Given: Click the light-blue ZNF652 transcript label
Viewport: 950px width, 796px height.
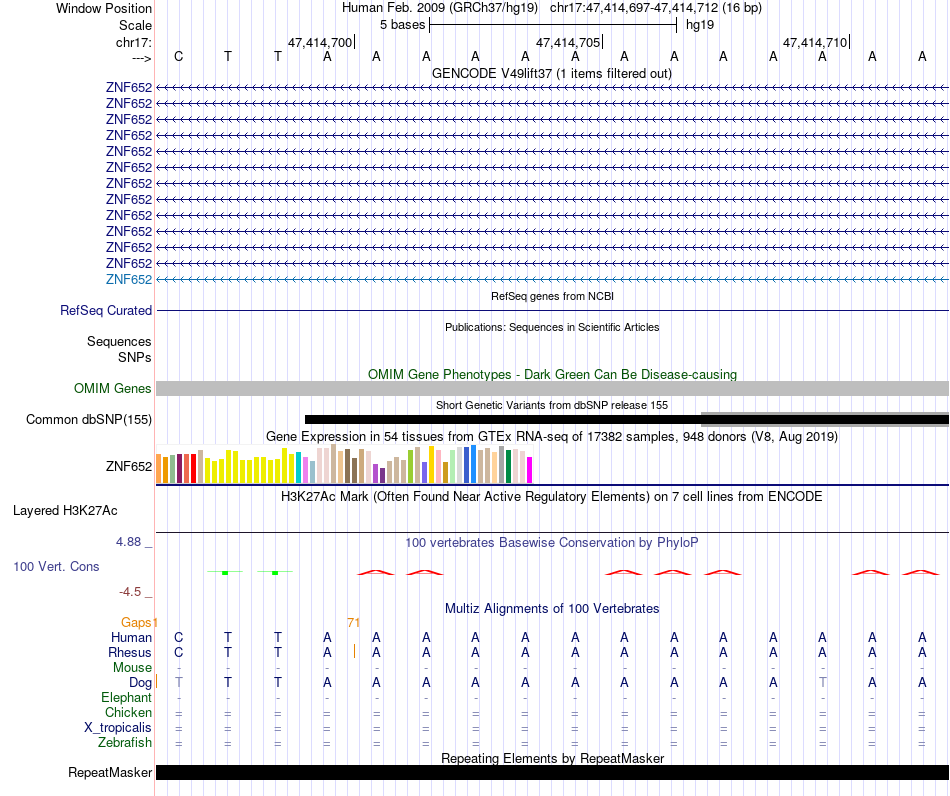Looking at the screenshot, I should pos(128,279).
